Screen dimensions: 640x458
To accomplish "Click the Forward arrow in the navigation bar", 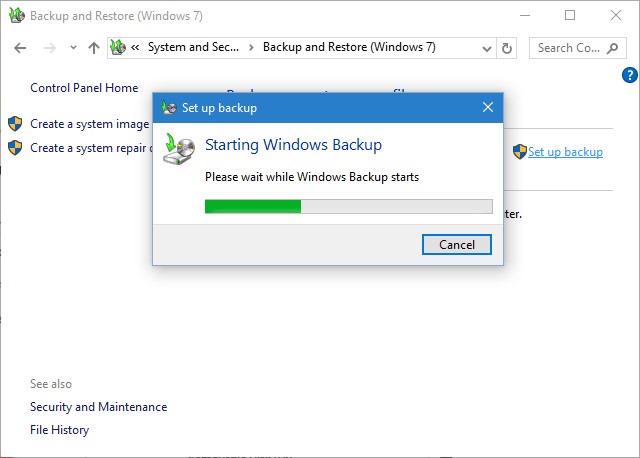I will tap(49, 48).
